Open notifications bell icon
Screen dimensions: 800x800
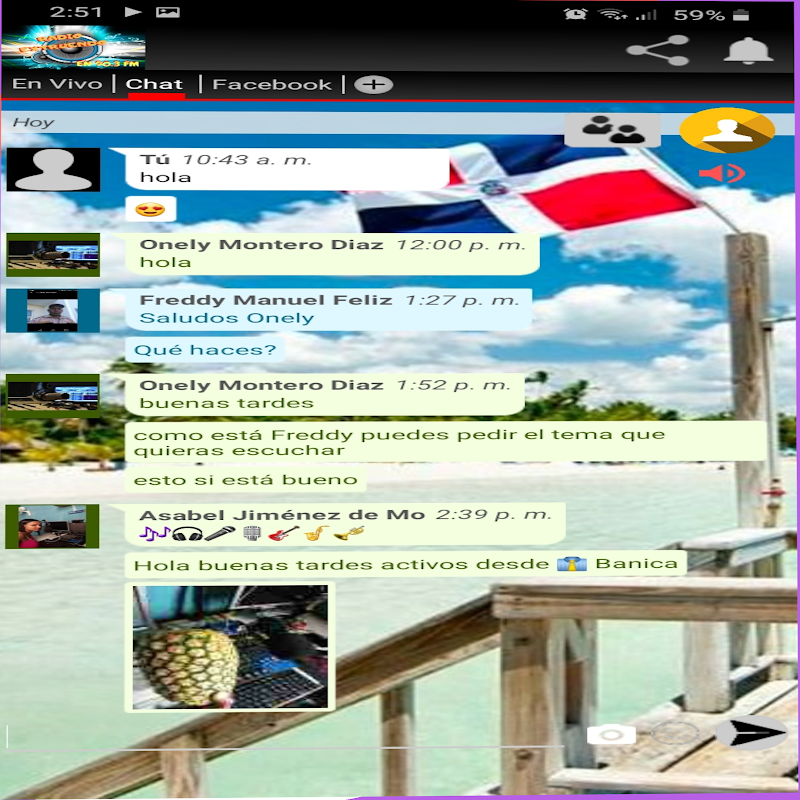pos(748,51)
